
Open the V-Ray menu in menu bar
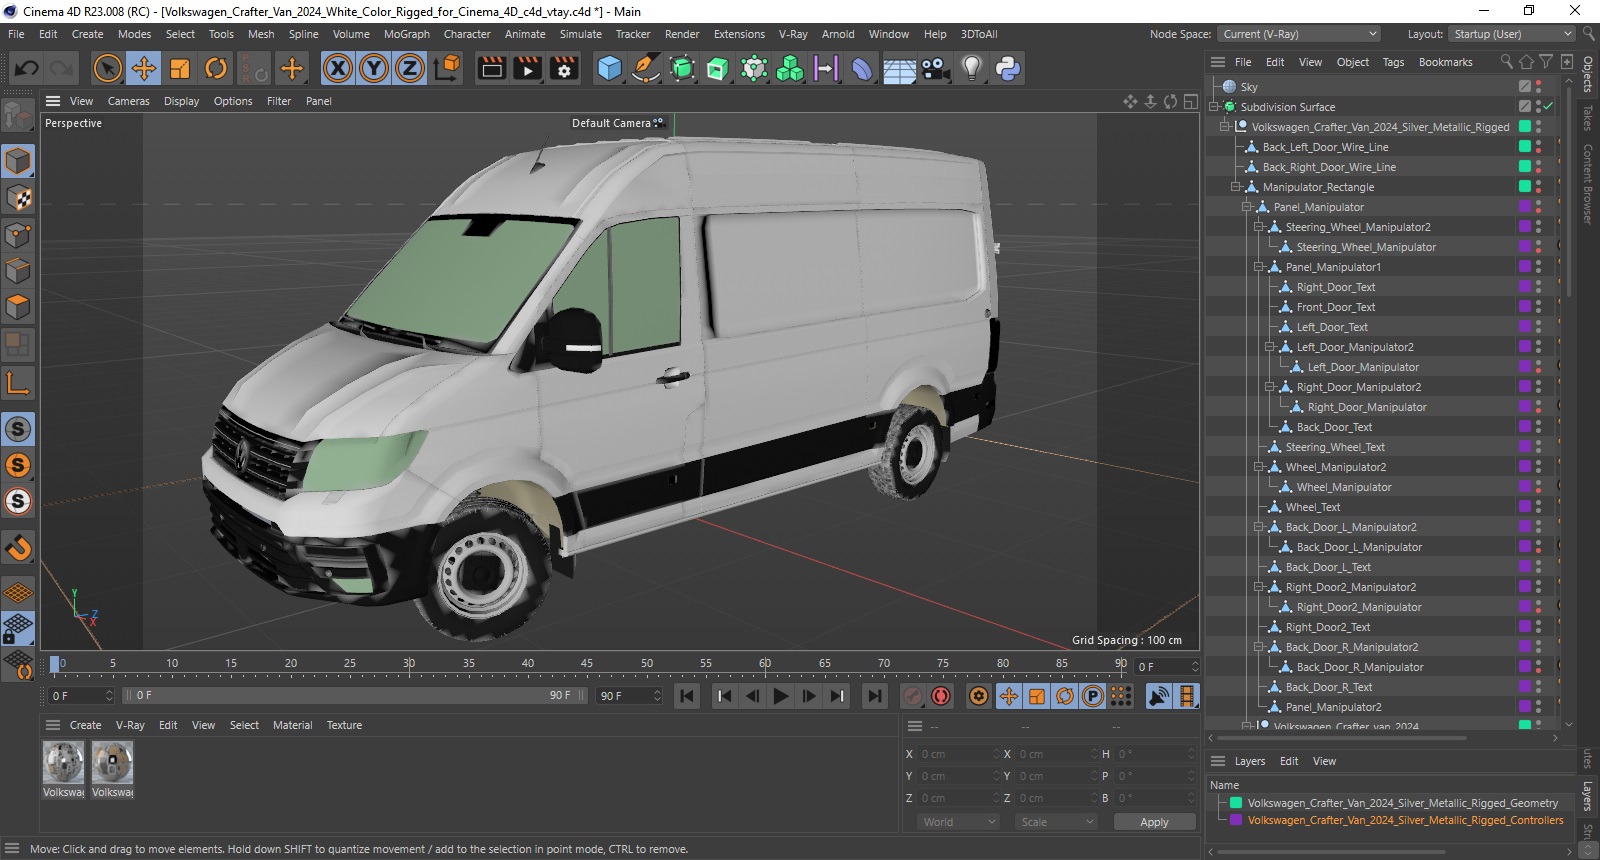pos(793,34)
